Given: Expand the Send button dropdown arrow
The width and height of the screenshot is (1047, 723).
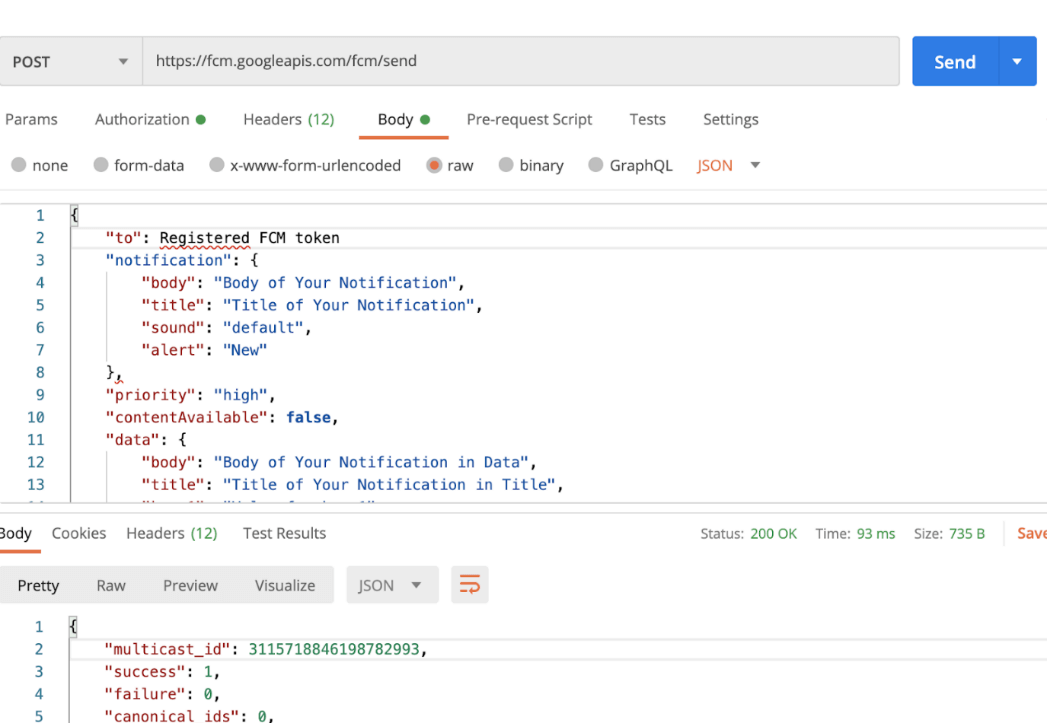Looking at the screenshot, I should click(x=1017, y=62).
